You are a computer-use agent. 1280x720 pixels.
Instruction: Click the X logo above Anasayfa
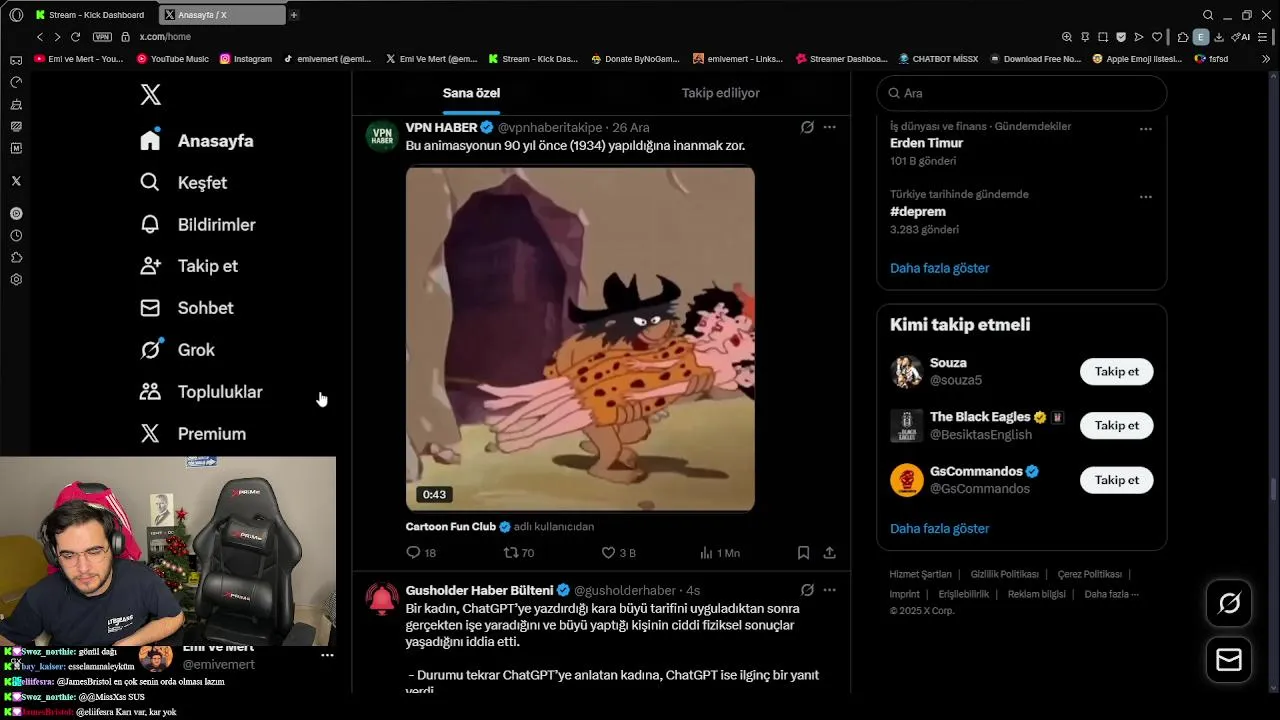(150, 95)
